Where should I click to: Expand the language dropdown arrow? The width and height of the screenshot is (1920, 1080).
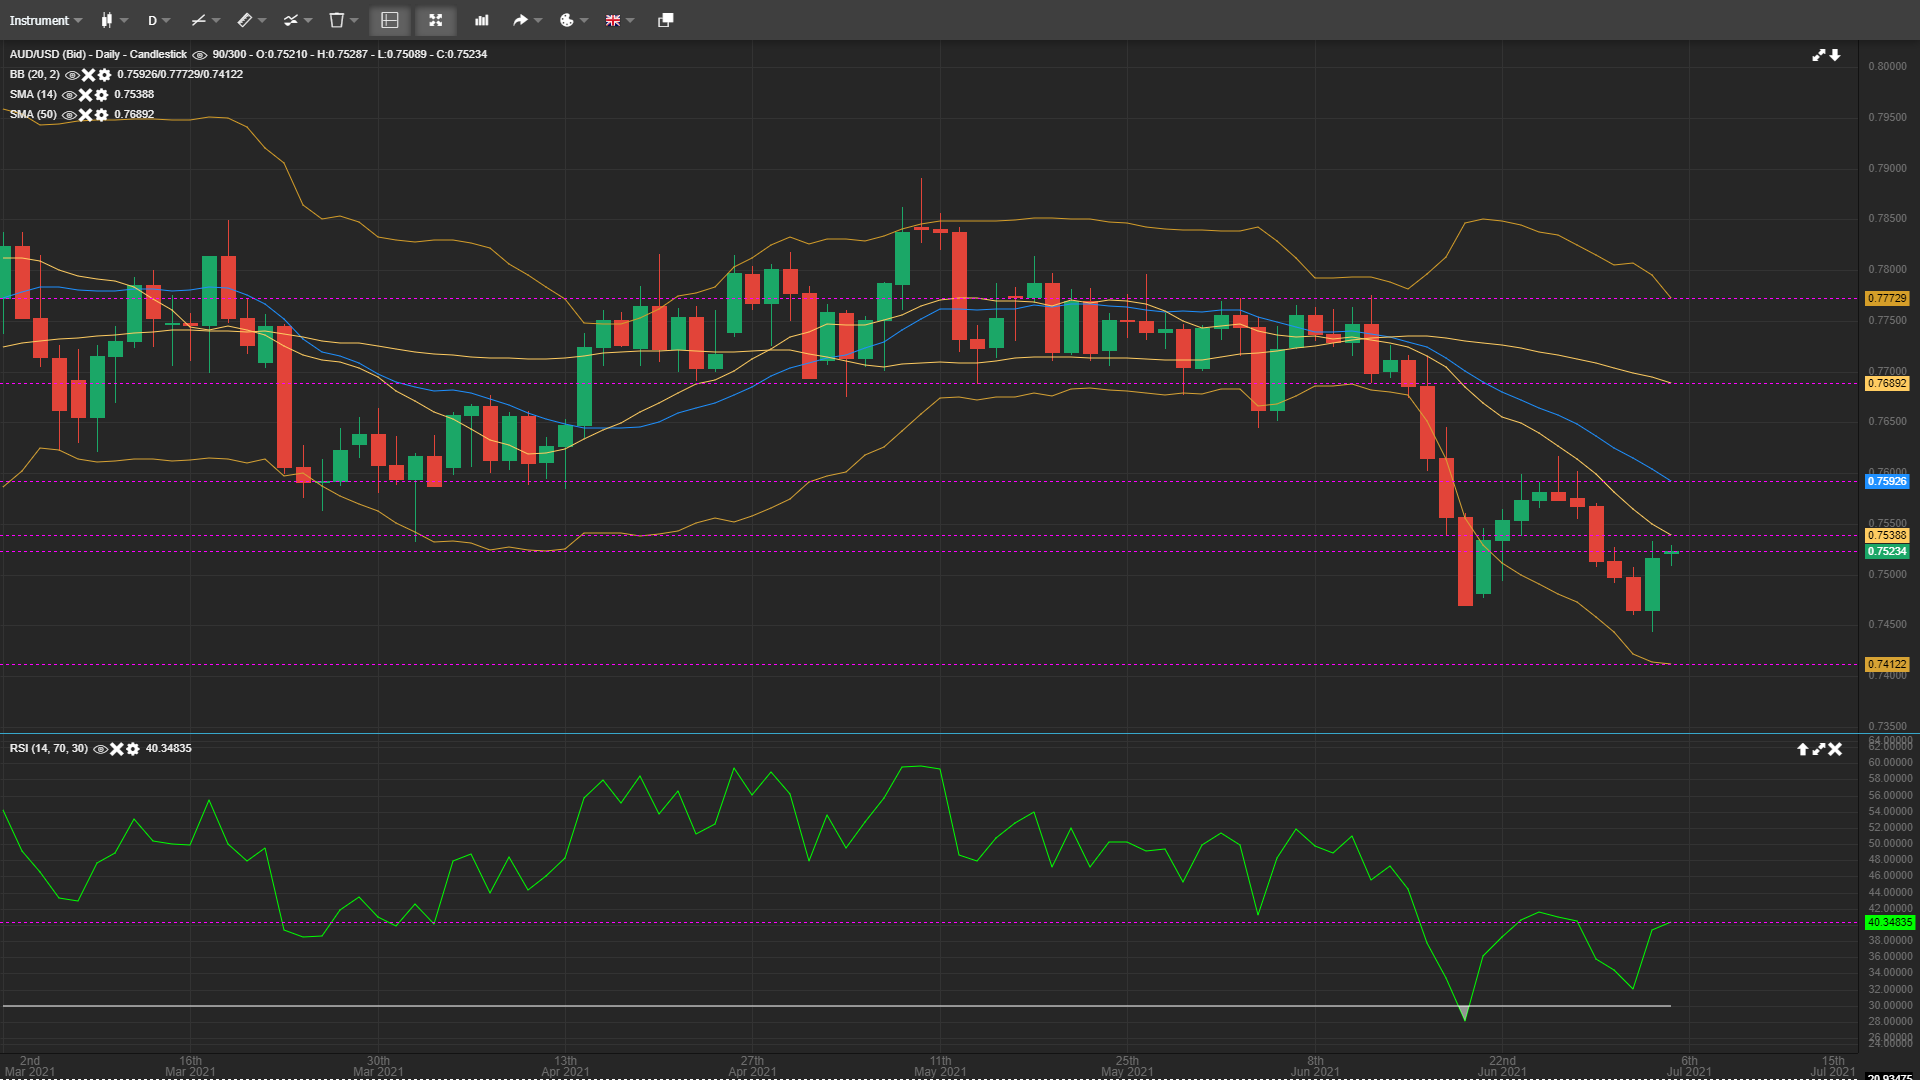tap(630, 20)
